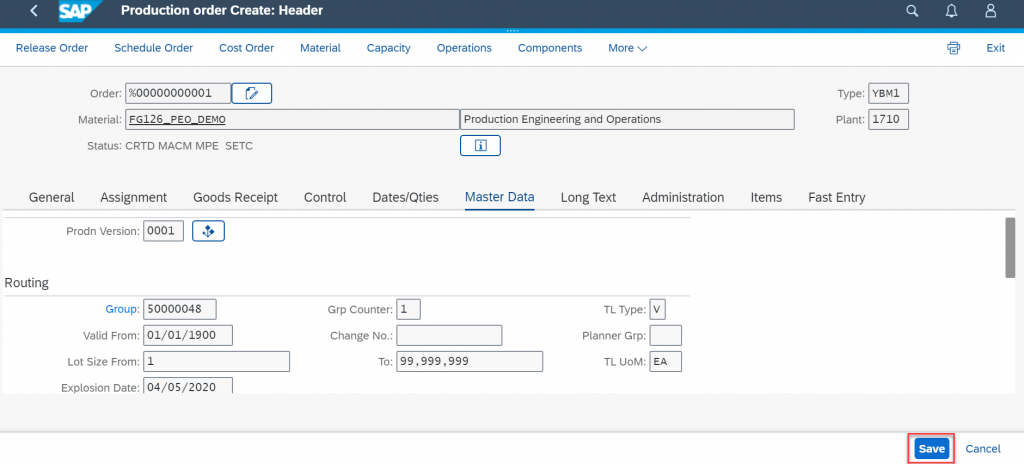This screenshot has height=464, width=1024.
Task: Open the user profile icon
Action: tap(991, 10)
